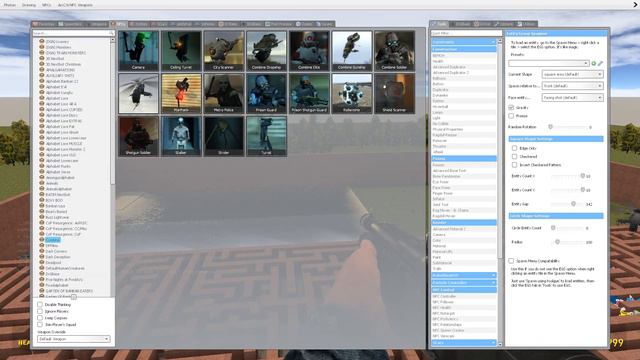Spawn the Camera NPC thumbnail

138,51
